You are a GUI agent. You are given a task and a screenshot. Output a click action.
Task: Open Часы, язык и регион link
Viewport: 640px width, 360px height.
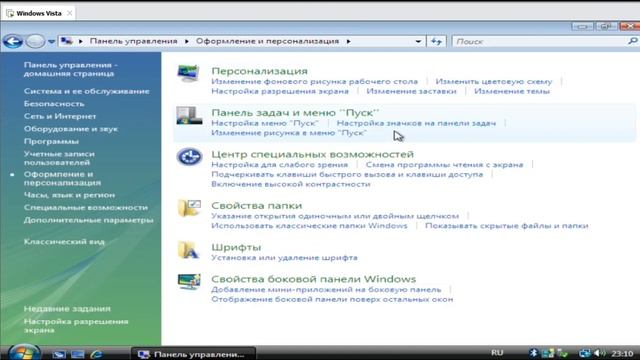[69, 195]
